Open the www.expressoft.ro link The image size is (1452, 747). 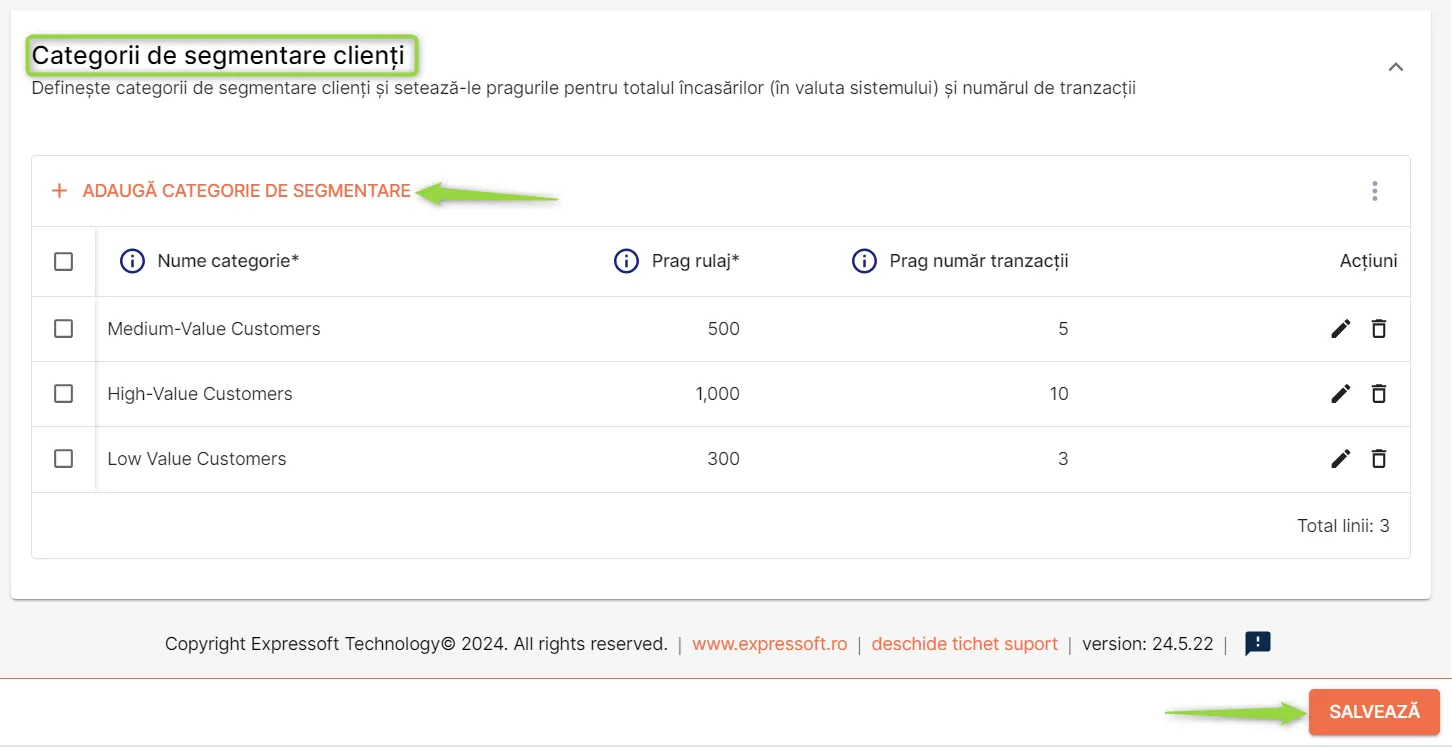pyautogui.click(x=770, y=644)
